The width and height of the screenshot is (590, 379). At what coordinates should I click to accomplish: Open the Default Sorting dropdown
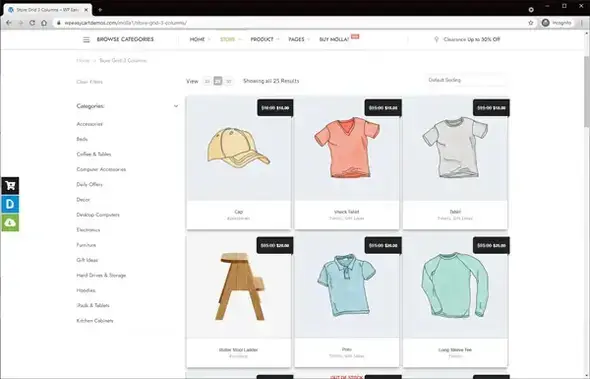pos(467,80)
